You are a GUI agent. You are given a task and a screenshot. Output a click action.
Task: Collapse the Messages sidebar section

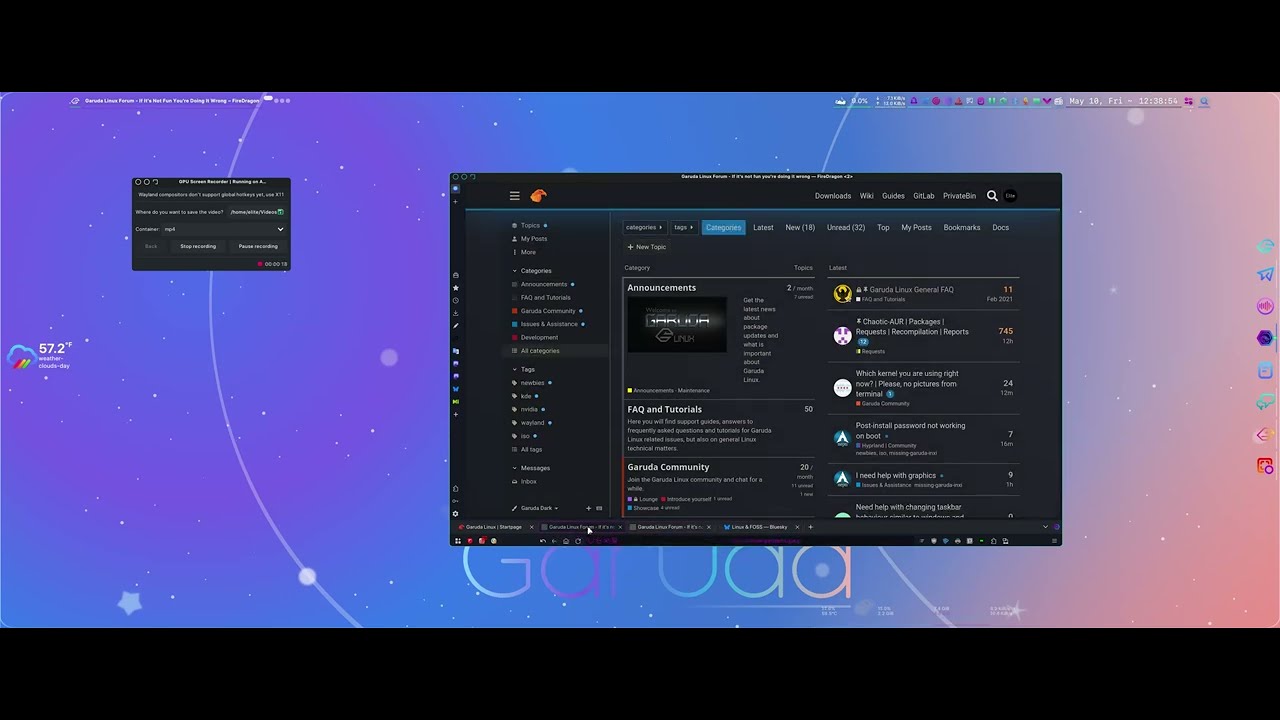515,468
